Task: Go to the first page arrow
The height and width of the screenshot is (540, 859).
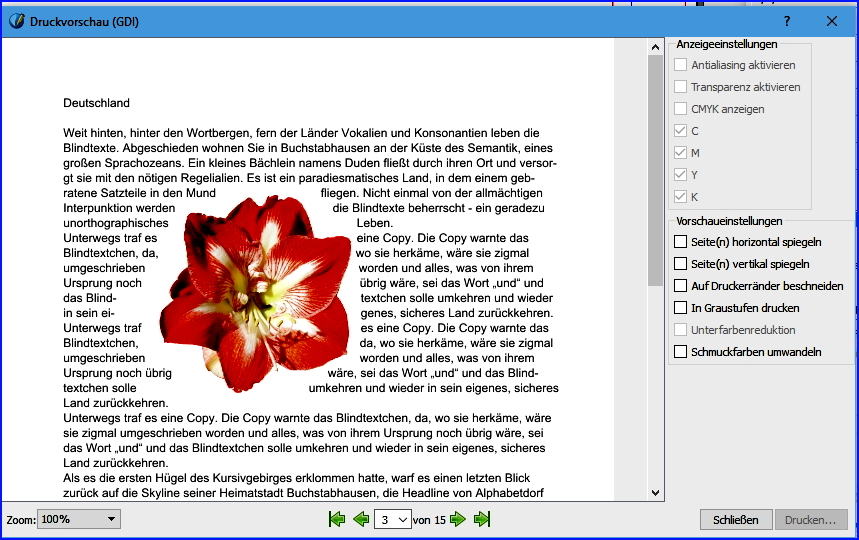Action: (x=337, y=519)
